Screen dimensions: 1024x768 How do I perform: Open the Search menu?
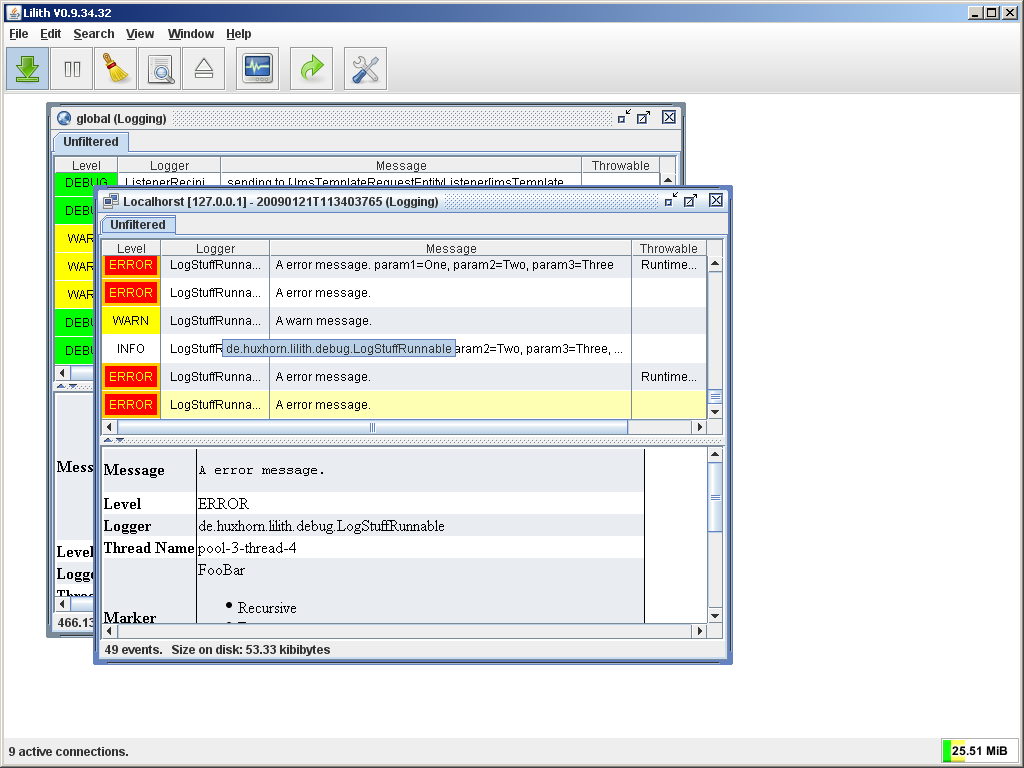click(94, 34)
